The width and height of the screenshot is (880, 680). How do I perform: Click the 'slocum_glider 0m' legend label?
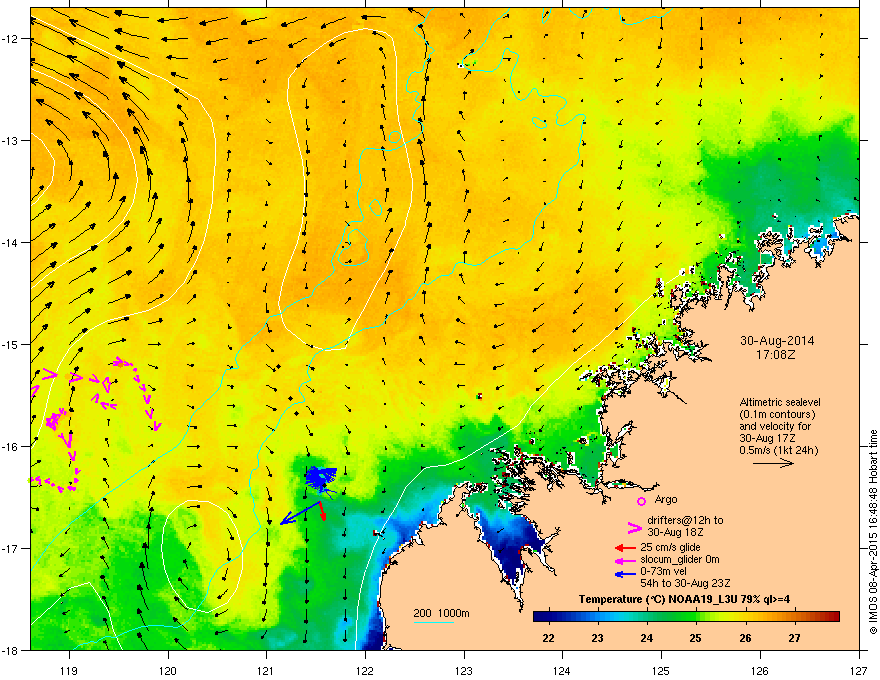pos(680,559)
